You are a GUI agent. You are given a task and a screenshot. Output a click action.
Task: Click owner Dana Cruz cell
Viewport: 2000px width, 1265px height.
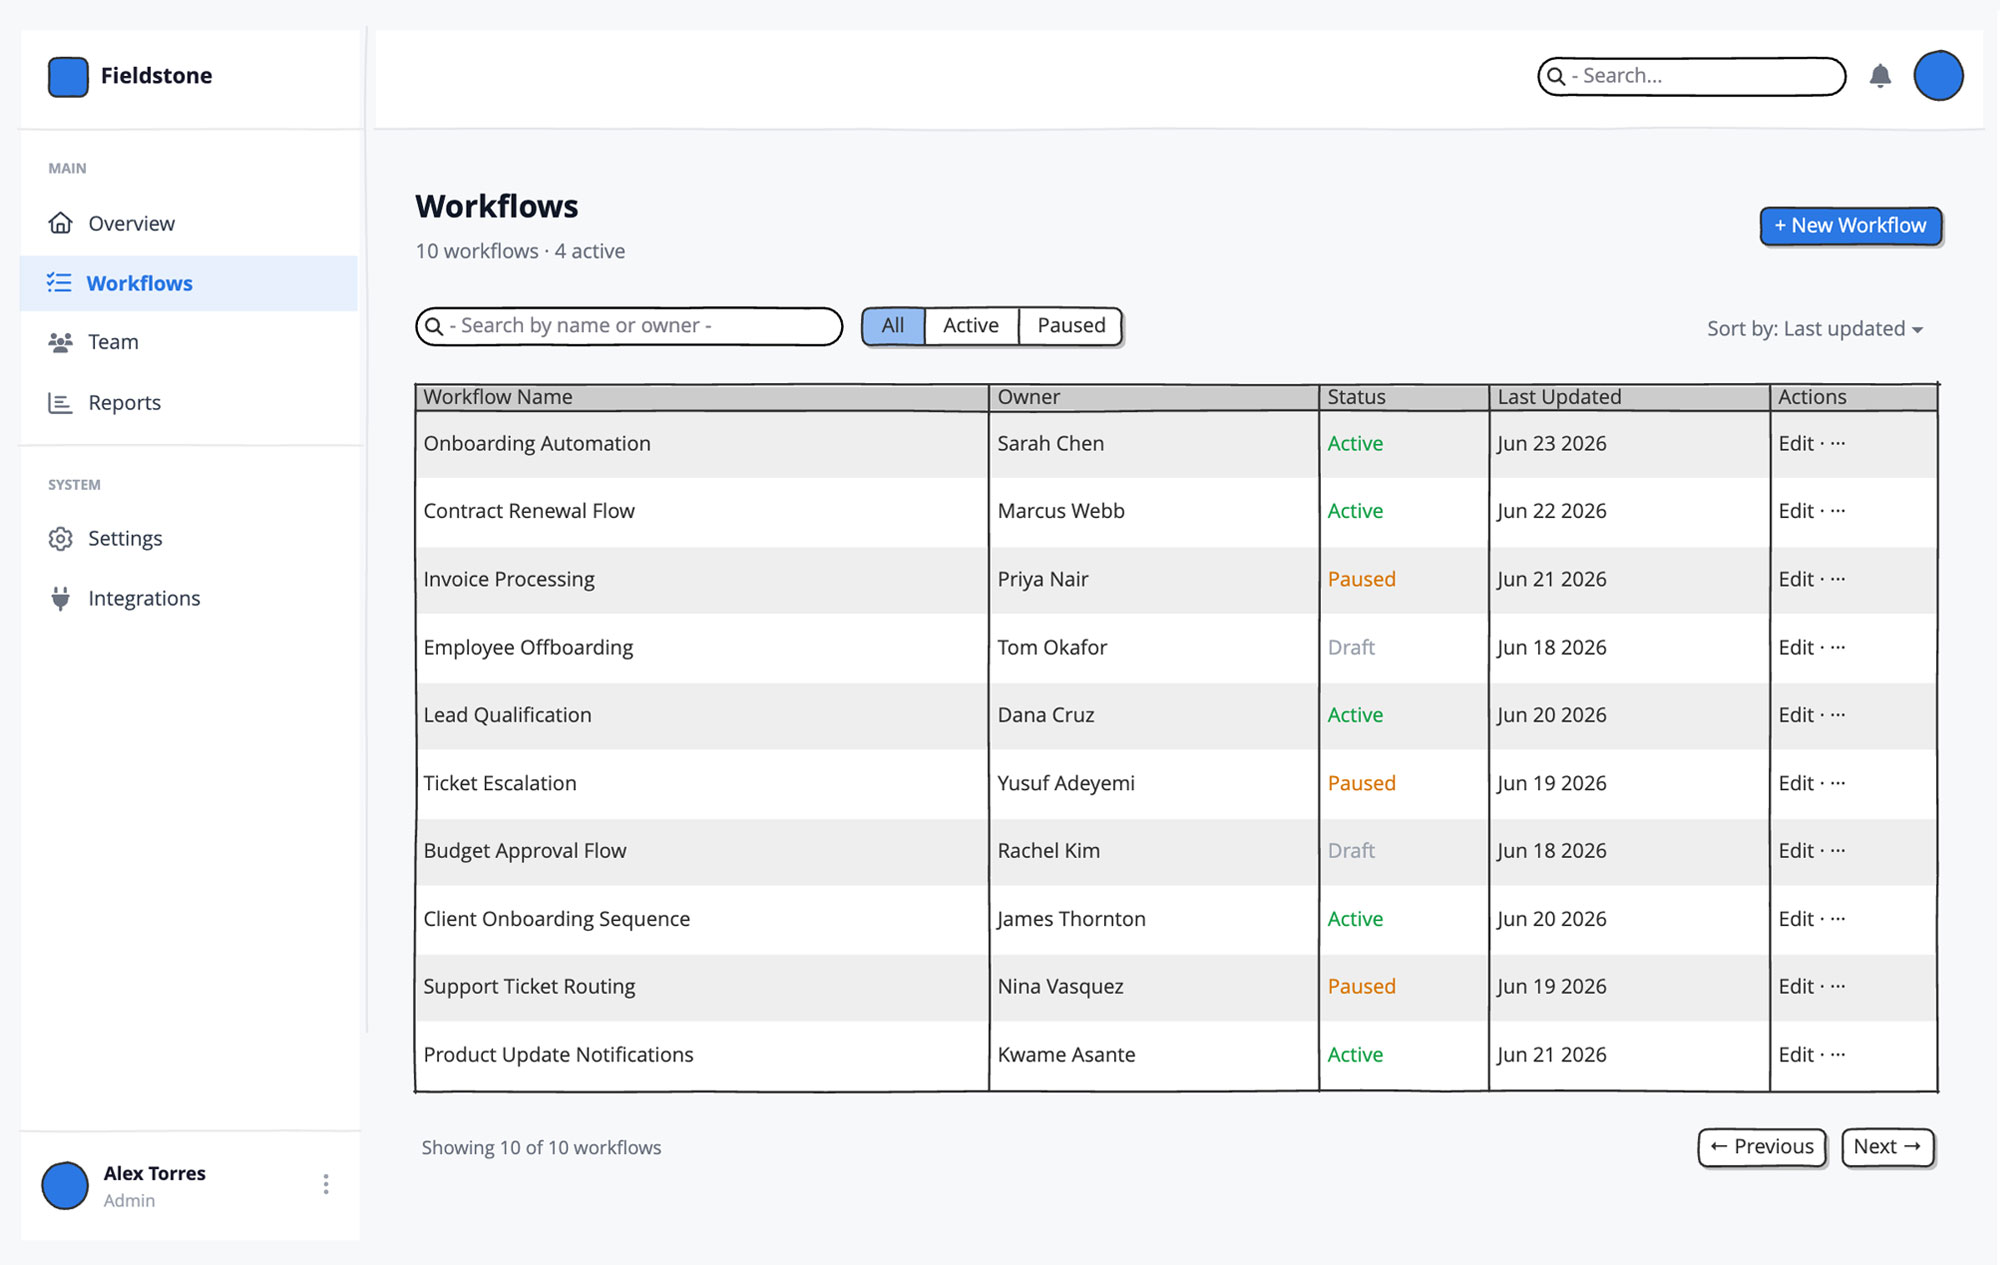pos(1154,715)
